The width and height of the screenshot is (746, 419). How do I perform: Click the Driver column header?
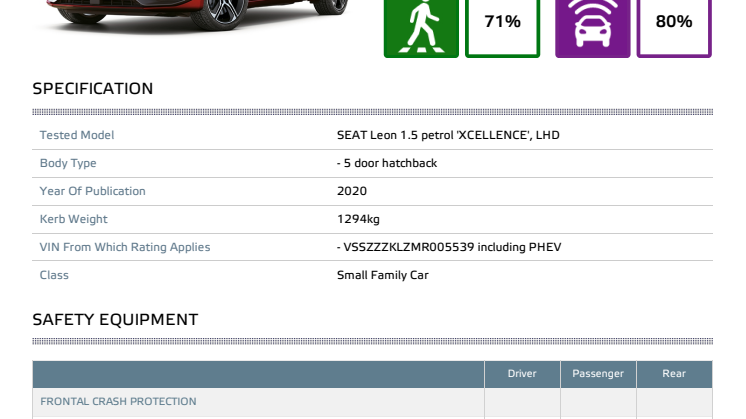[522, 374]
